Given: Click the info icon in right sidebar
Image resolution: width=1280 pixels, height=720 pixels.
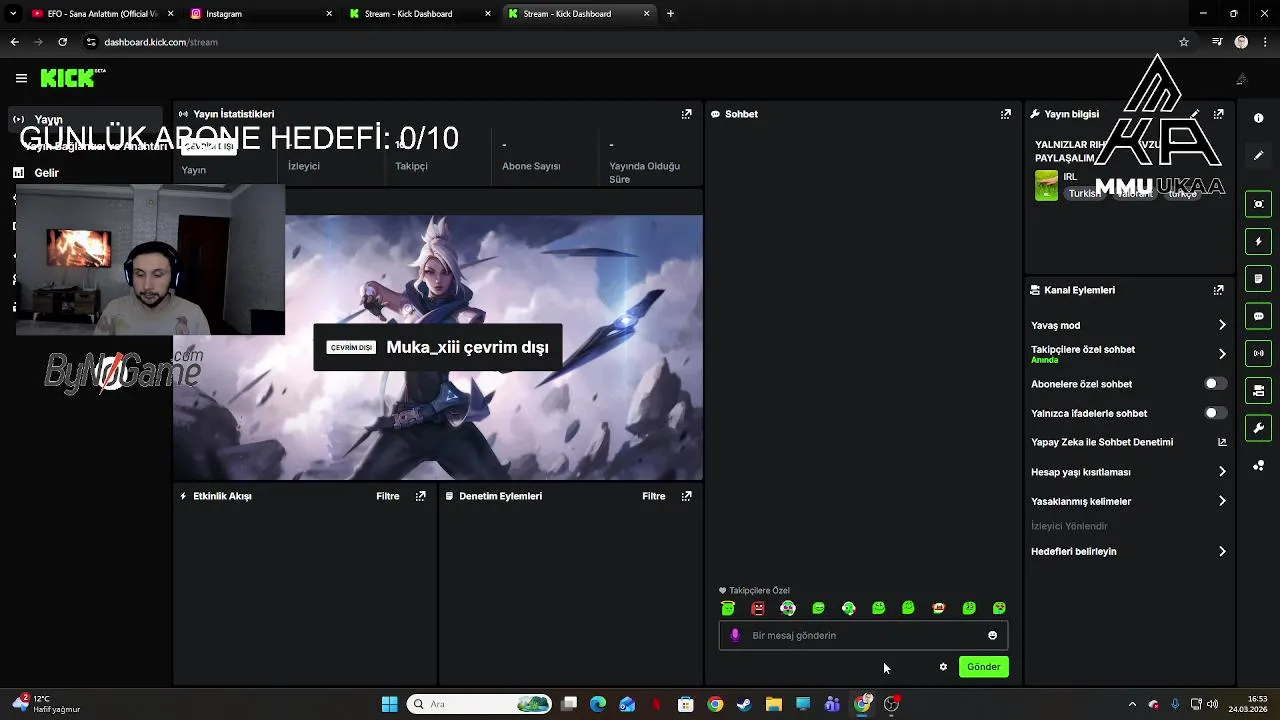Looking at the screenshot, I should (x=1258, y=118).
